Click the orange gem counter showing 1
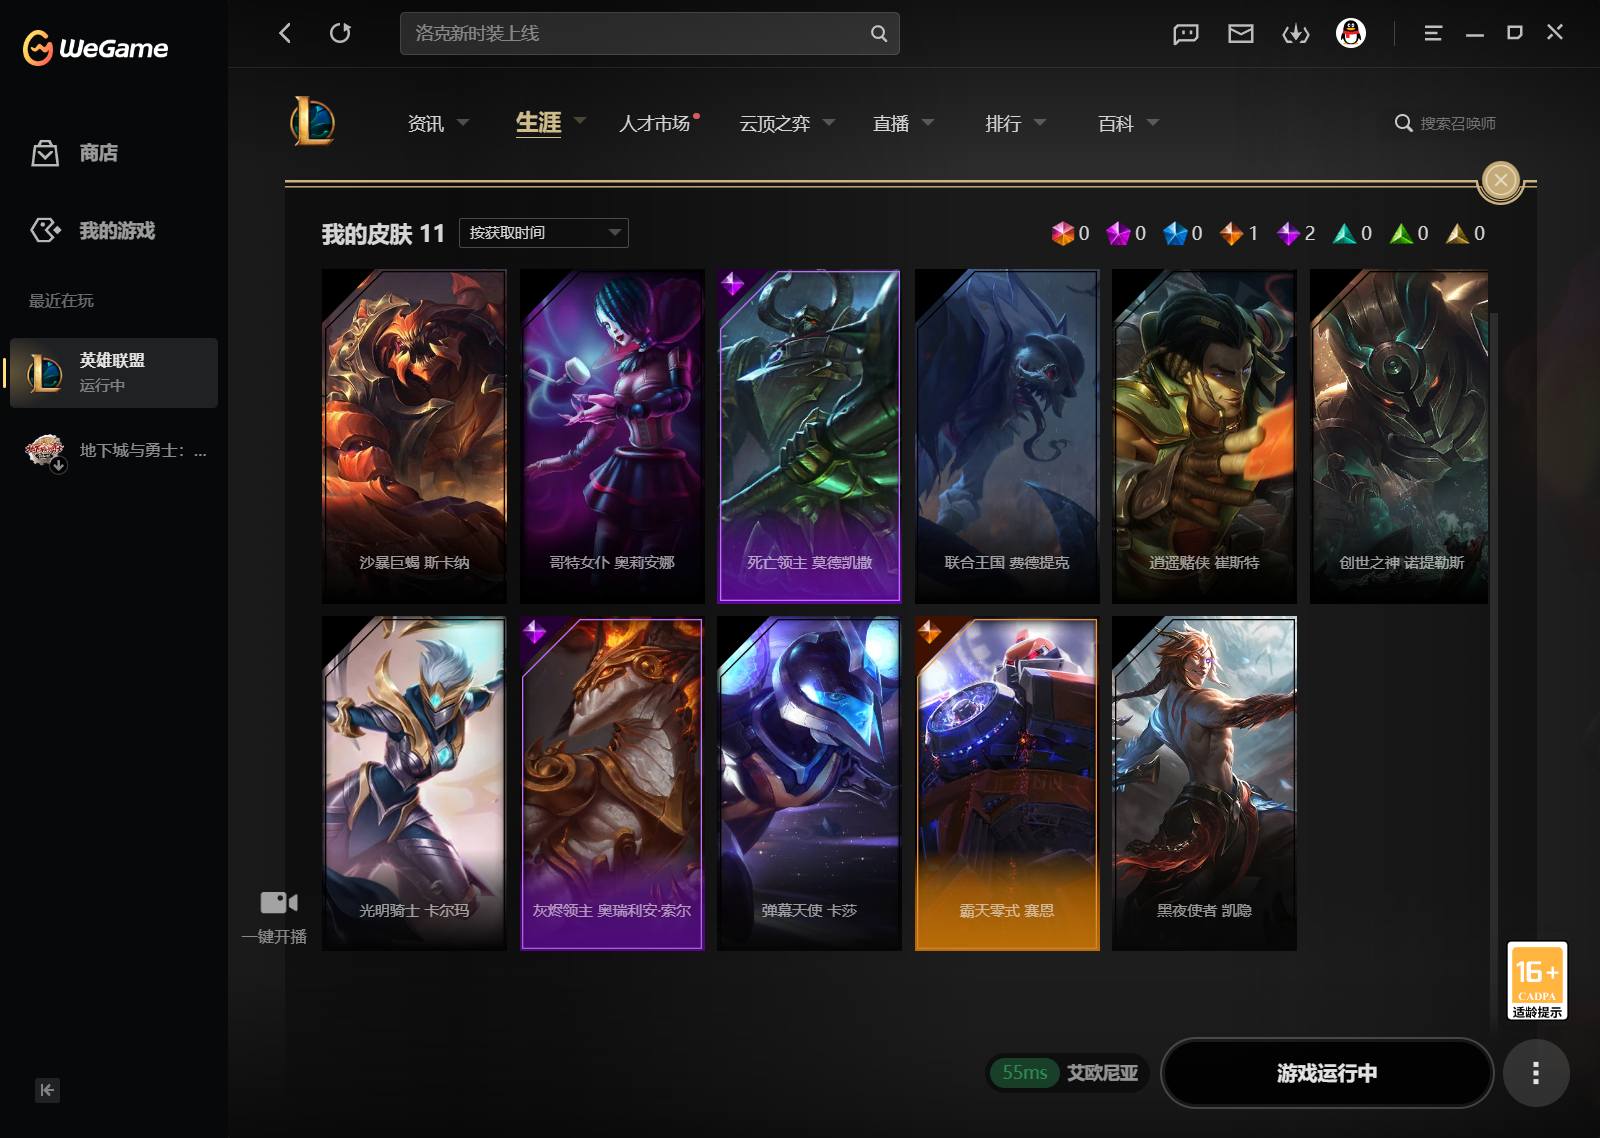Screen dimensions: 1600x1138 pyautogui.click(x=1231, y=233)
